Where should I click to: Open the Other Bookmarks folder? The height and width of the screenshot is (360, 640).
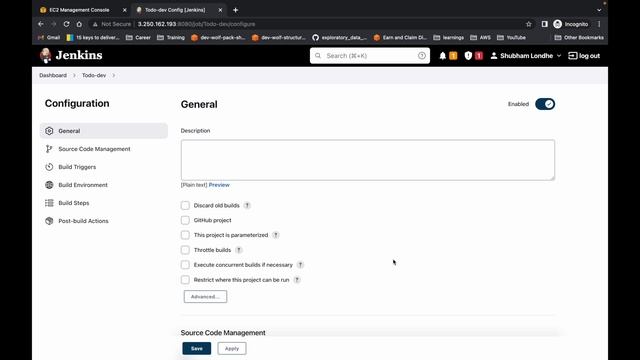[x=579, y=38]
